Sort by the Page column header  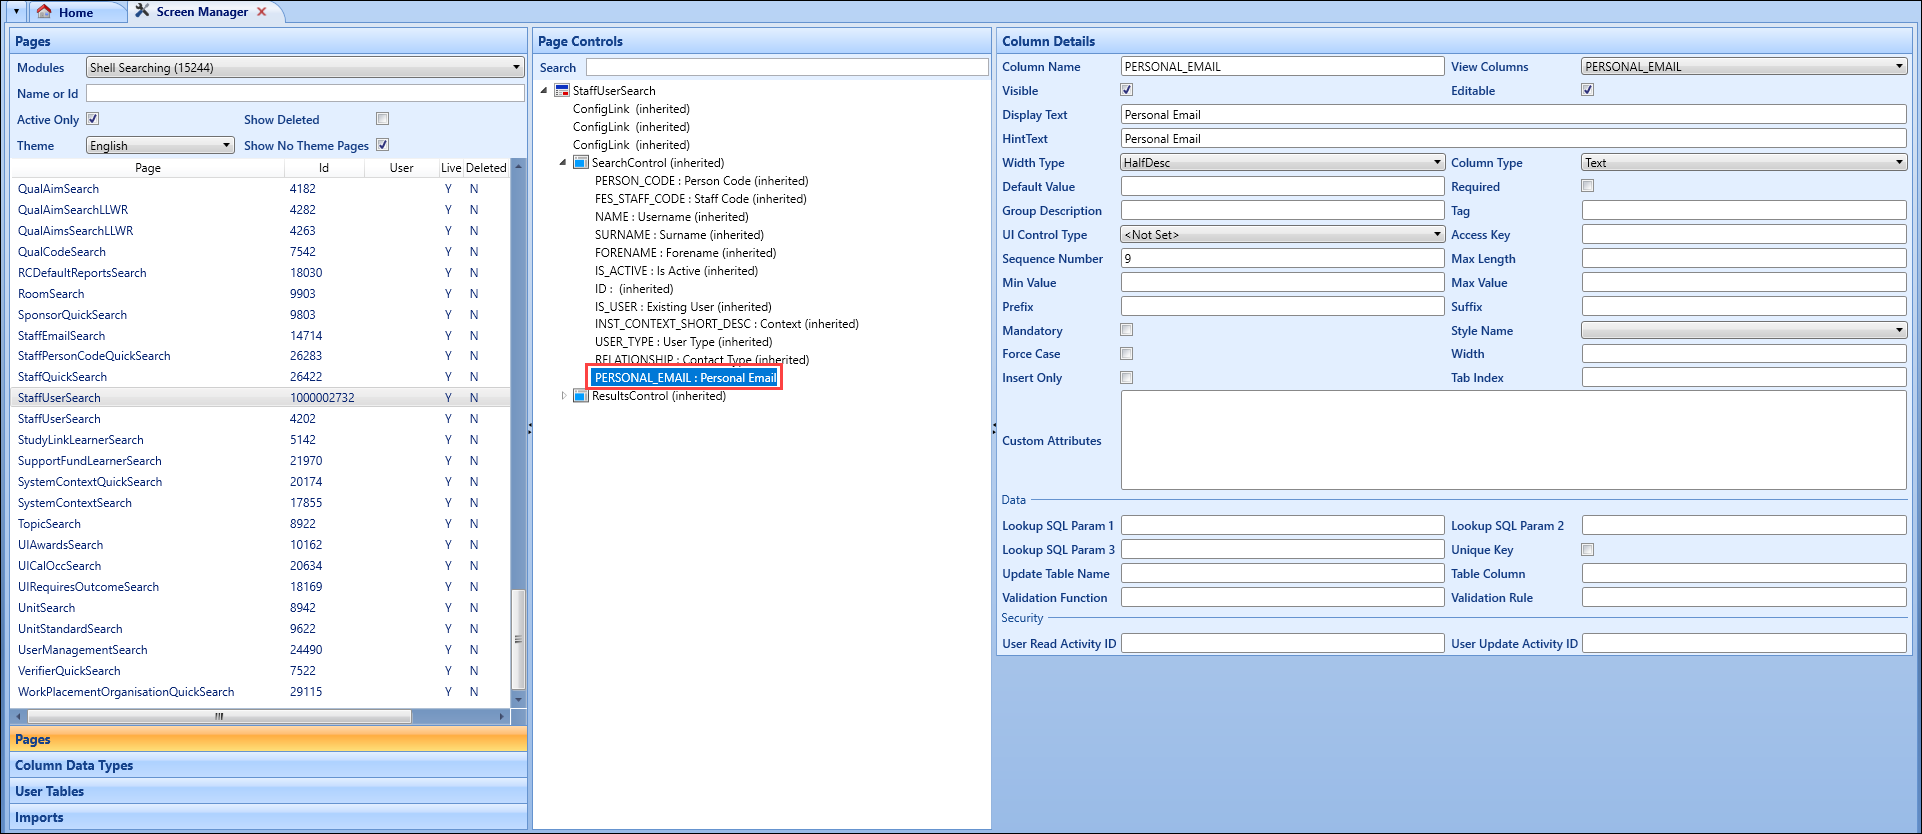pos(148,168)
